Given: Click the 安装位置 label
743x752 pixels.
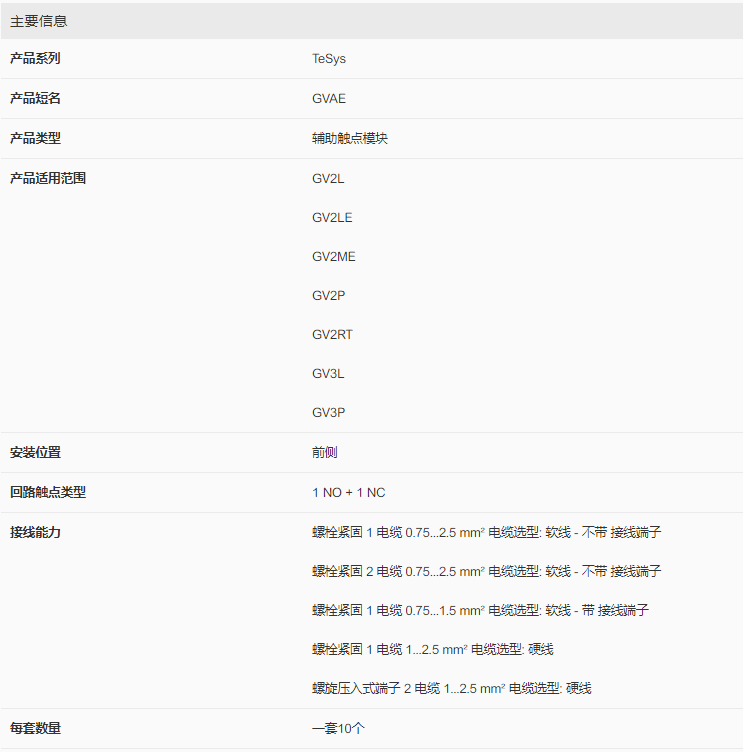Looking at the screenshot, I should pos(35,452).
